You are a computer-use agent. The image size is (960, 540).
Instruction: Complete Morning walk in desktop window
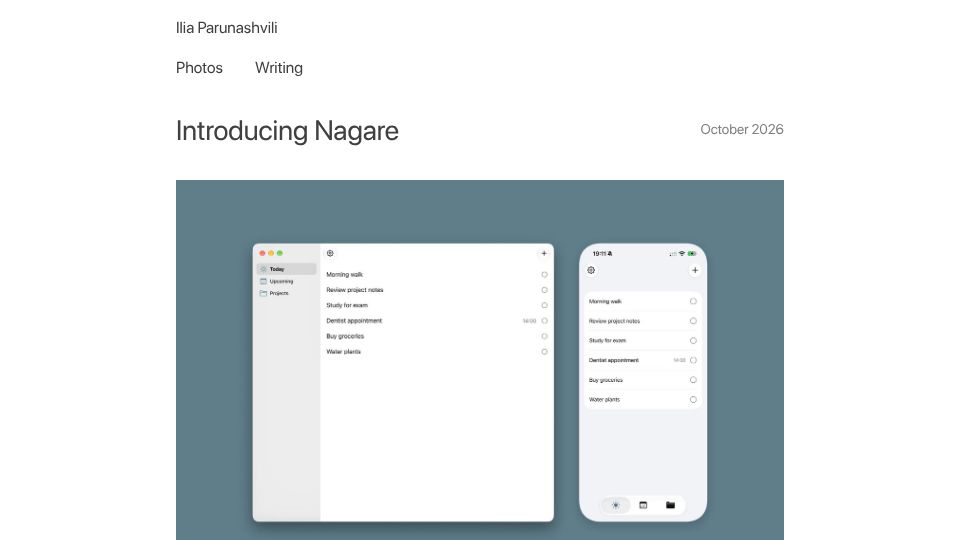(x=544, y=275)
